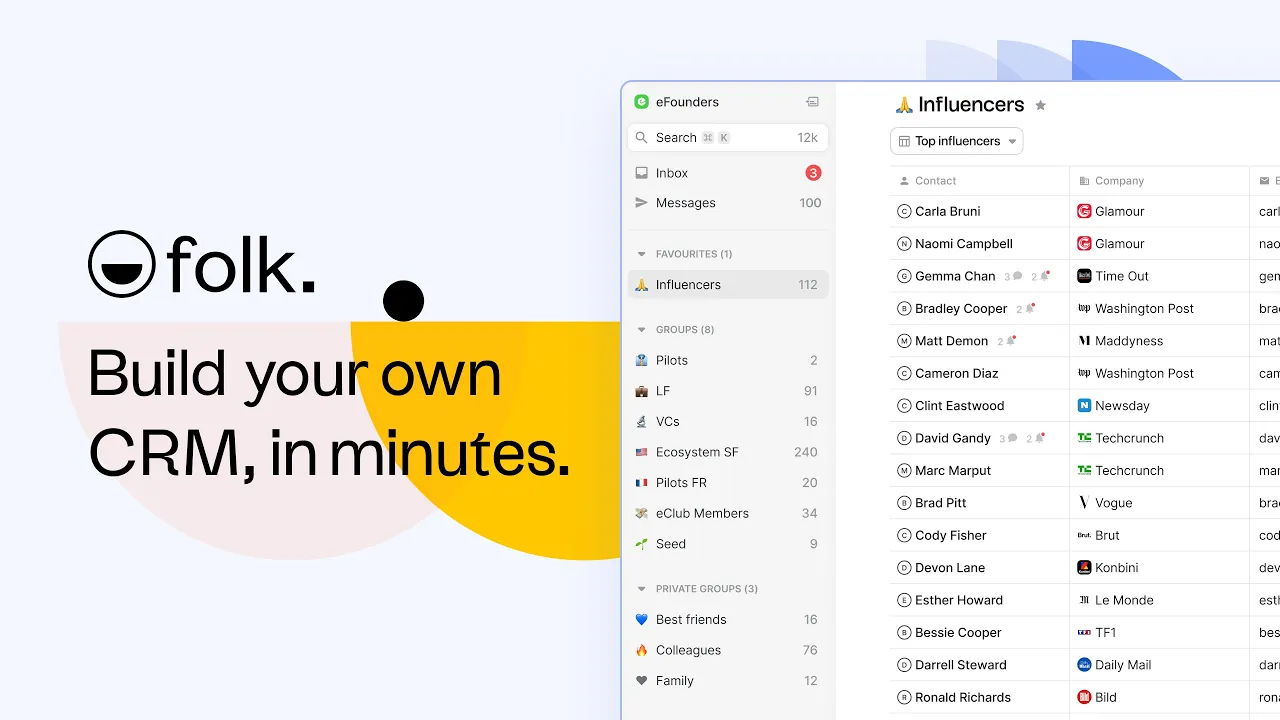Click the green eFounders workspace icon
The width and height of the screenshot is (1280, 720).
[642, 102]
